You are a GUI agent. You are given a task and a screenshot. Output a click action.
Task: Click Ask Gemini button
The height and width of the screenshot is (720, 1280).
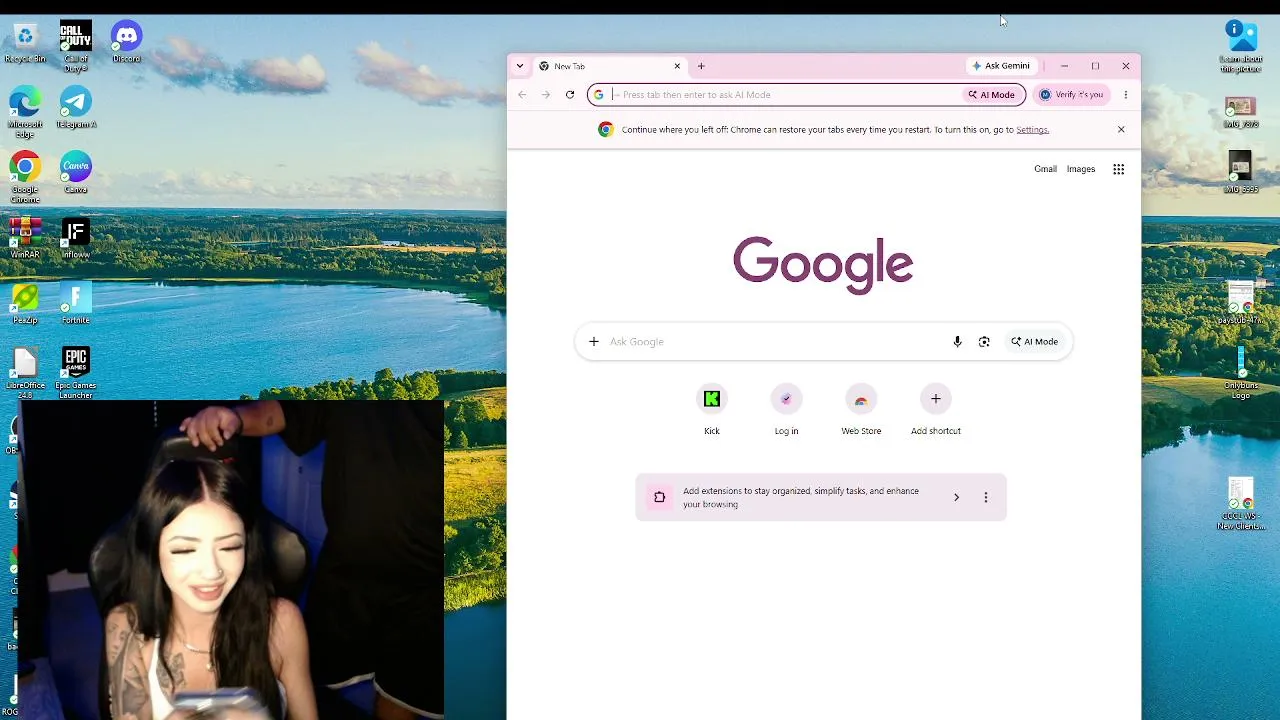pyautogui.click(x=1000, y=66)
